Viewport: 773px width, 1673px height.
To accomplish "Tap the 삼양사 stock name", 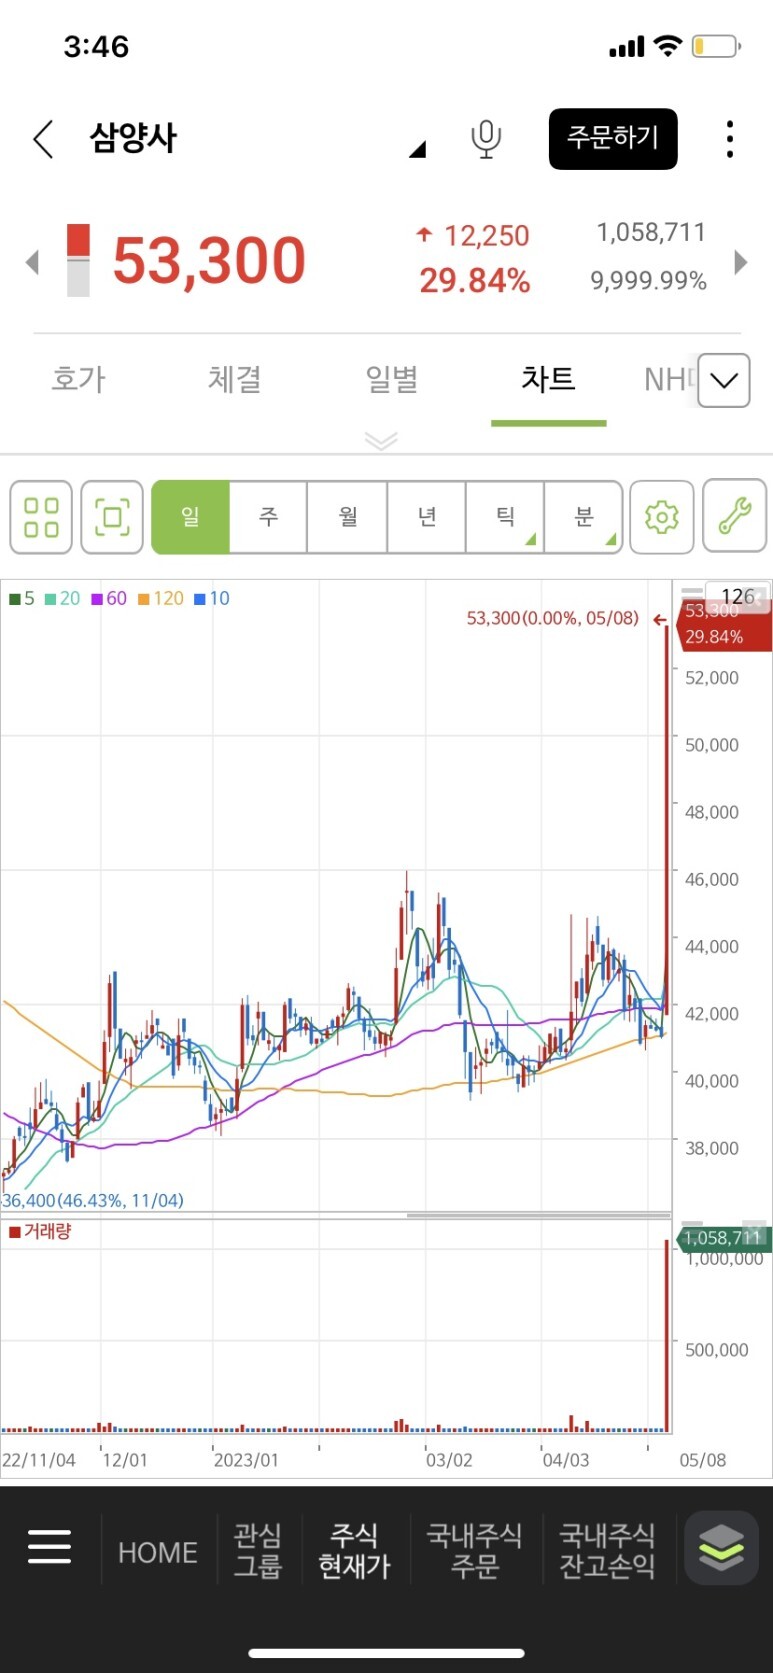I will (x=133, y=138).
